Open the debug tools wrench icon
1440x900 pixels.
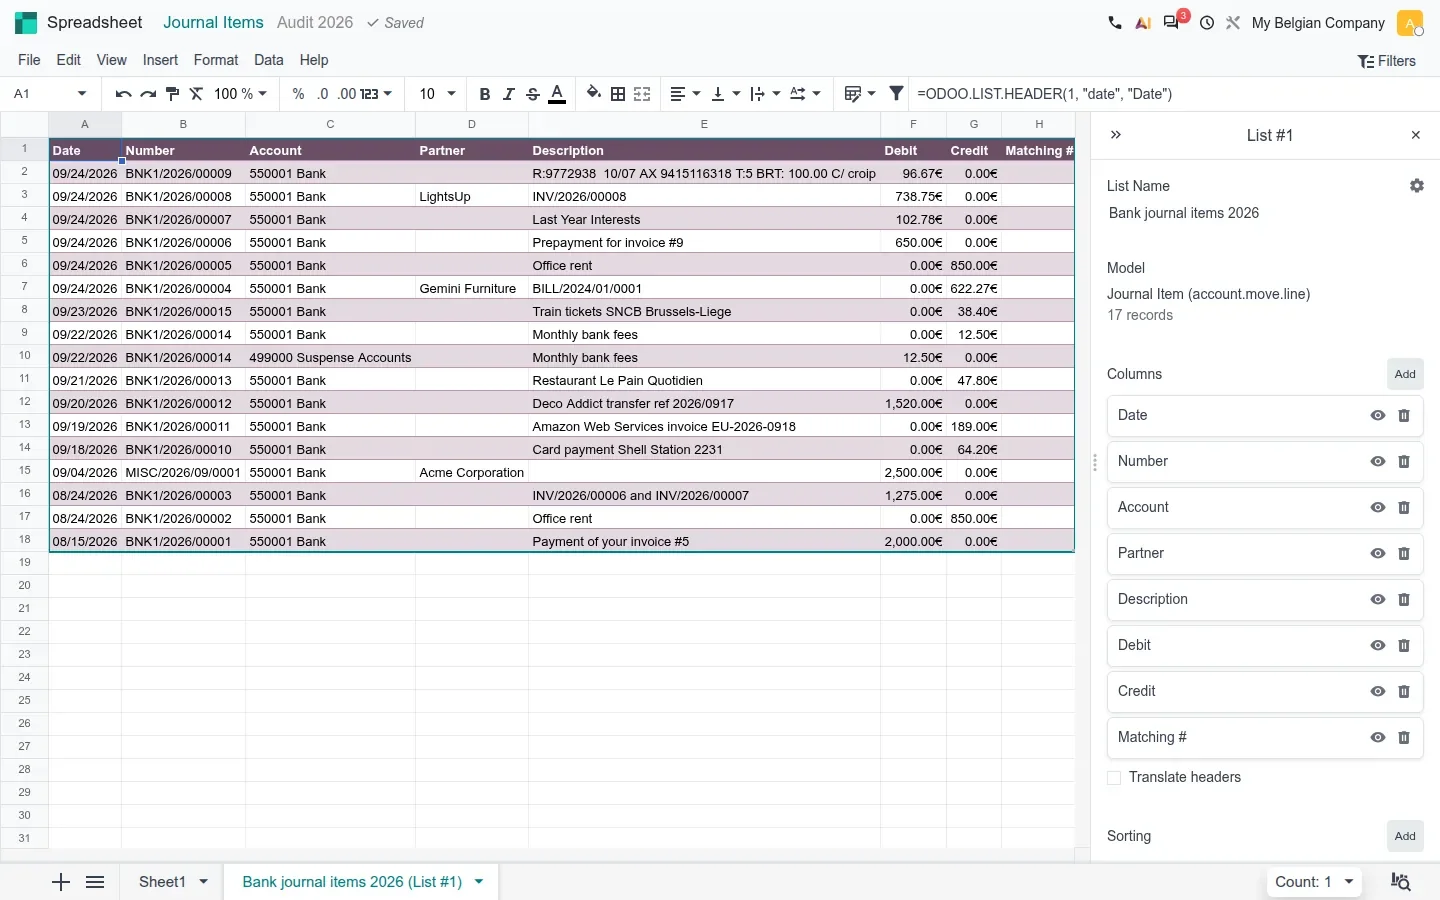pyautogui.click(x=1233, y=23)
